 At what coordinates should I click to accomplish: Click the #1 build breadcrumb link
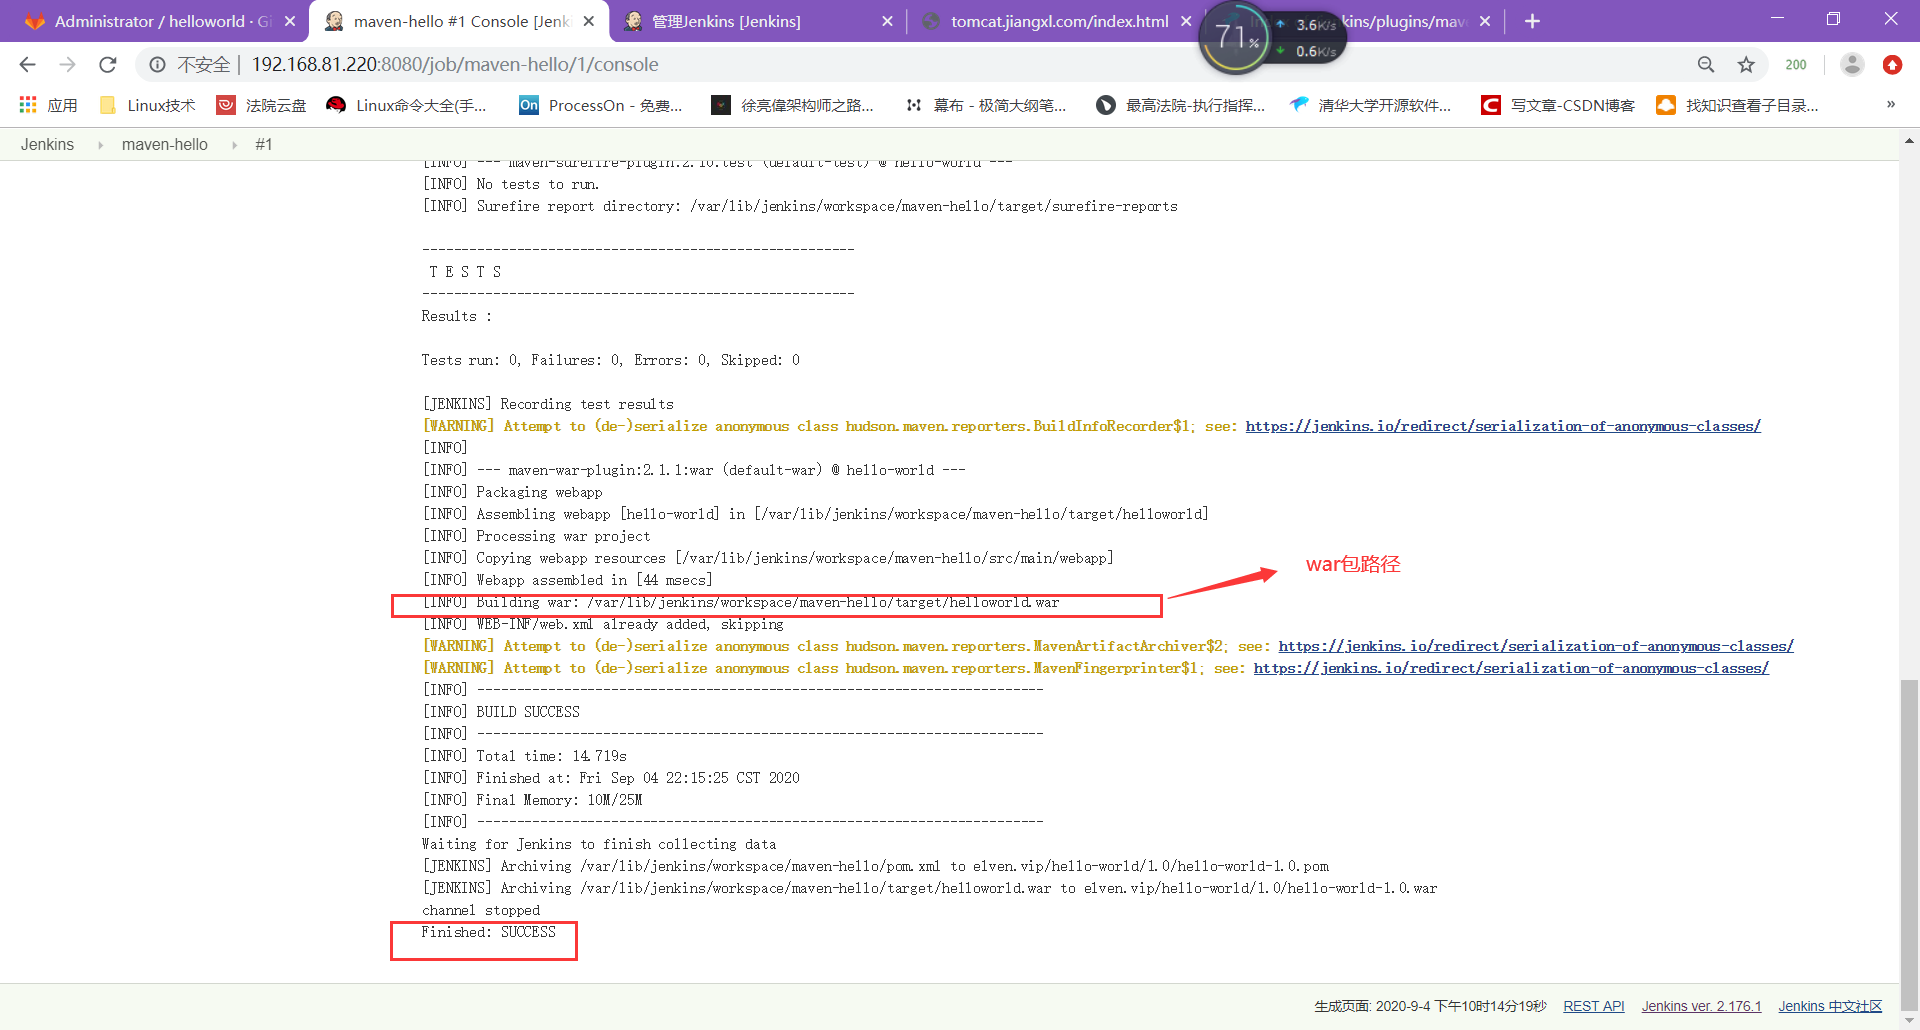264,145
